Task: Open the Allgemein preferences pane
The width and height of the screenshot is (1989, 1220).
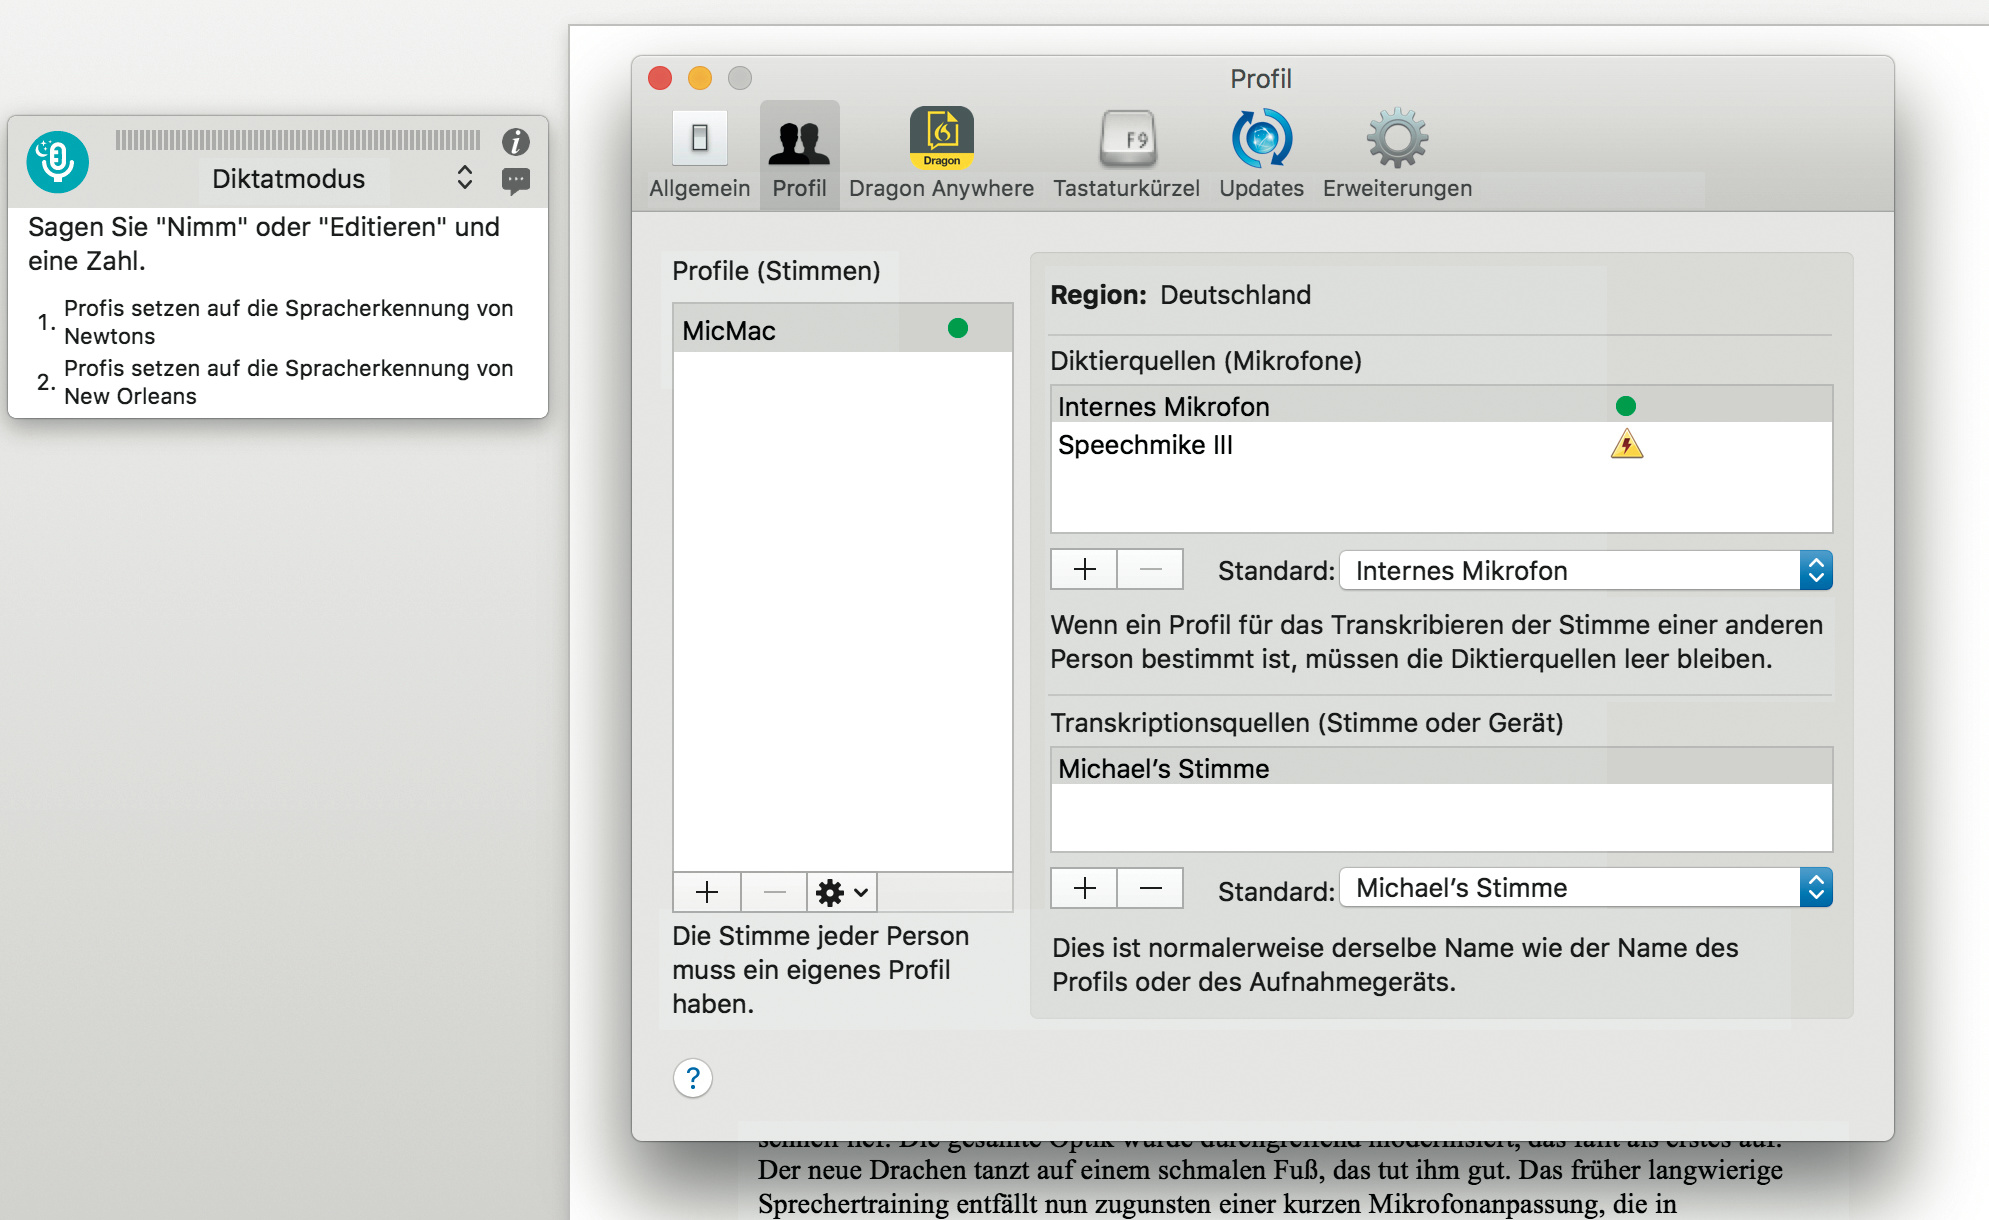Action: coord(699,155)
